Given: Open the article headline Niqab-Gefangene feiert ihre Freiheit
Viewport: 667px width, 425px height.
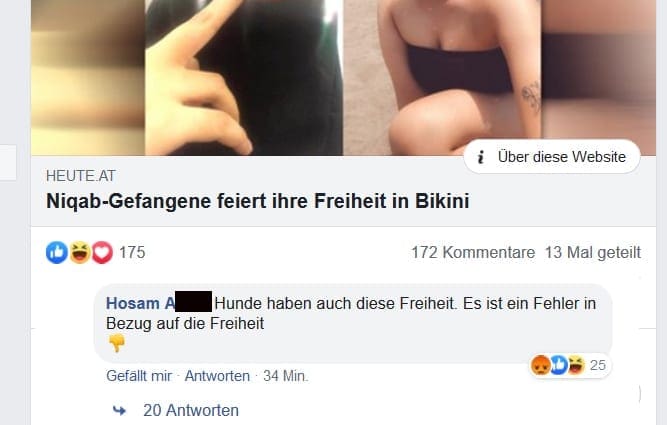Looking at the screenshot, I should tap(258, 201).
